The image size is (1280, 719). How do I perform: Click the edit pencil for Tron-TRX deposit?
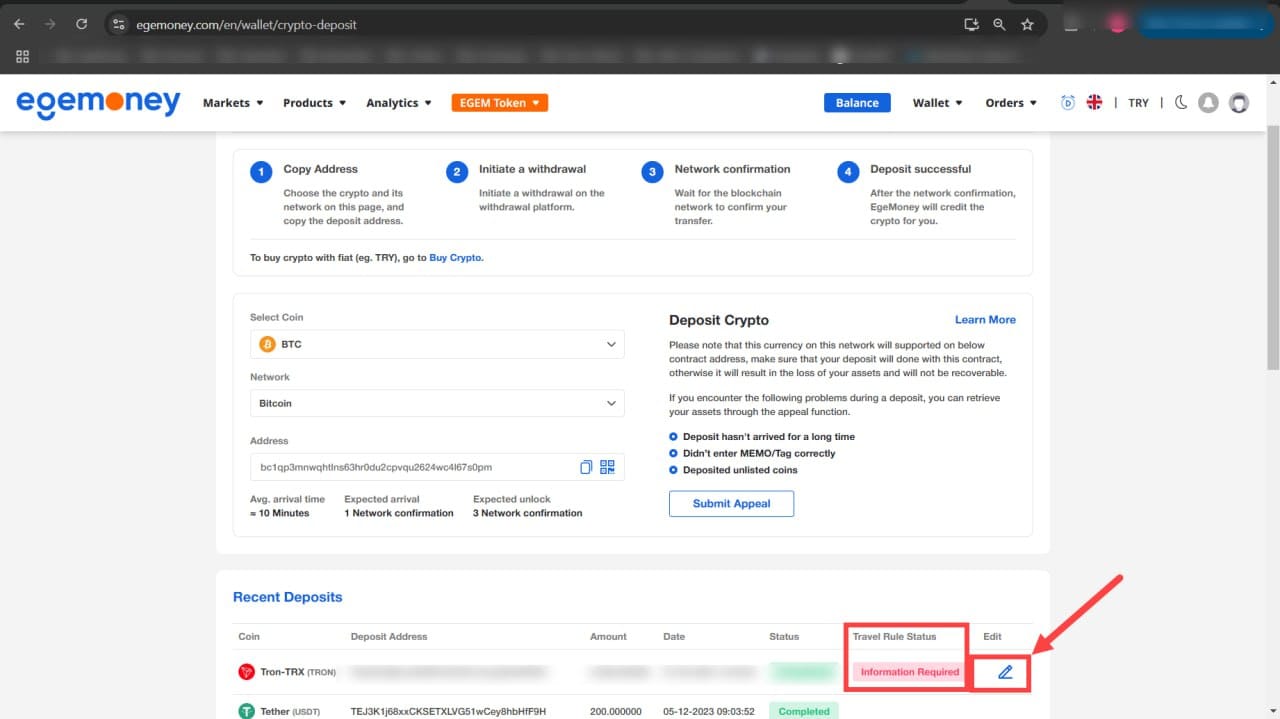coord(1005,672)
